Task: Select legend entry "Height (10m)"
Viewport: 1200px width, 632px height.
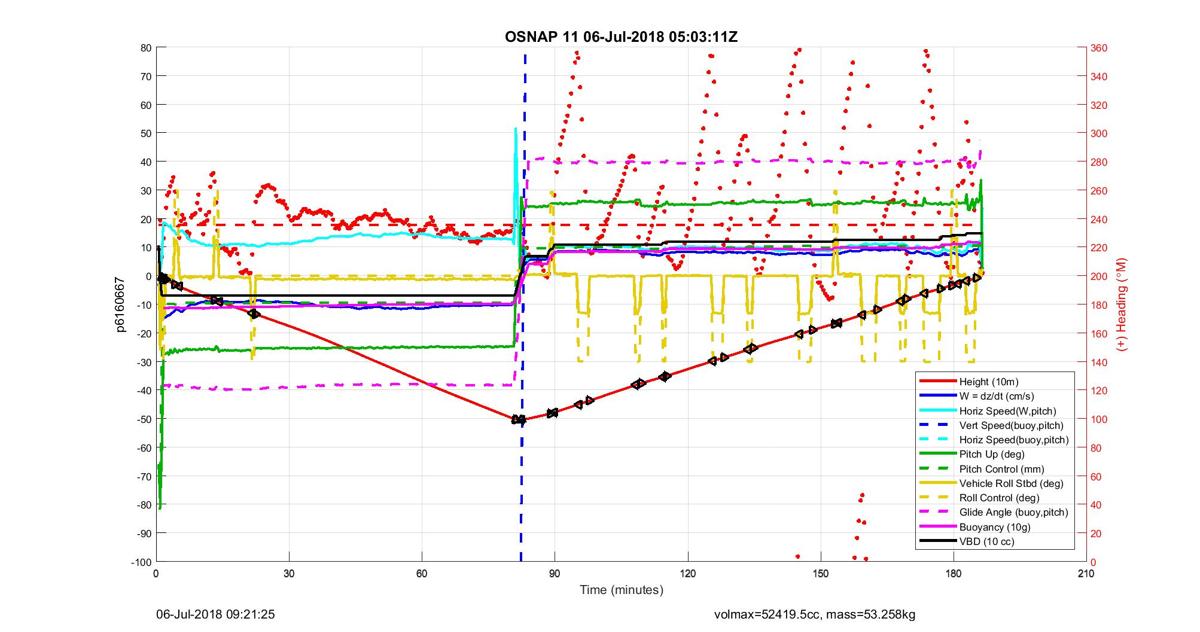Action: 991,382
